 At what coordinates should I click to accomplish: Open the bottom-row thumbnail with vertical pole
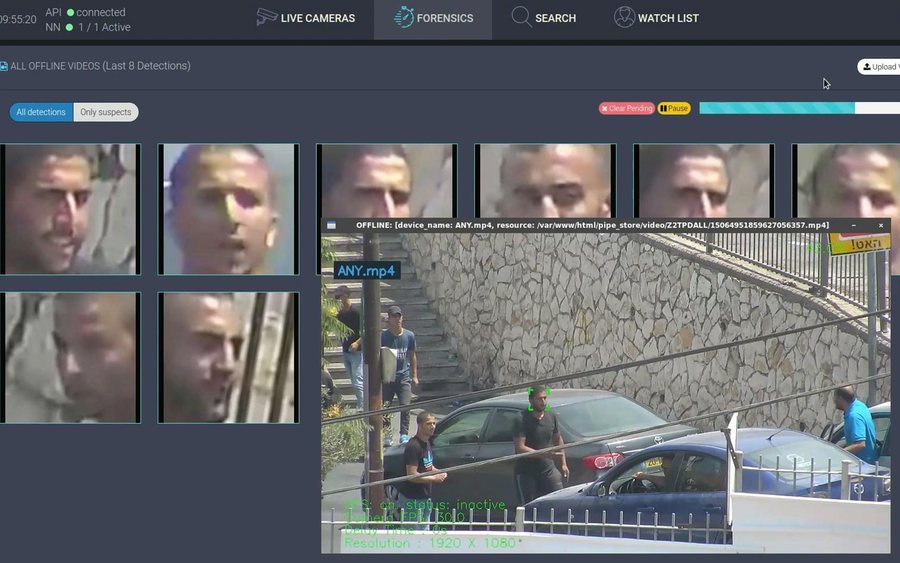[228, 358]
